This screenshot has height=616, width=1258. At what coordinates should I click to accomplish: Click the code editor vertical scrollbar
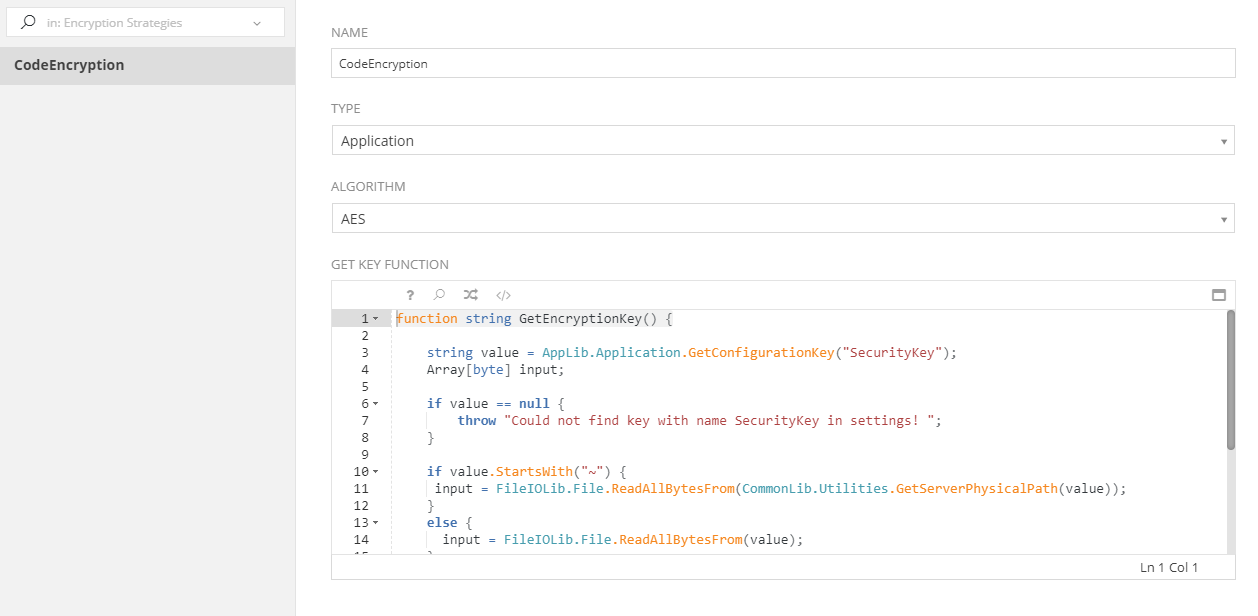pos(1230,380)
